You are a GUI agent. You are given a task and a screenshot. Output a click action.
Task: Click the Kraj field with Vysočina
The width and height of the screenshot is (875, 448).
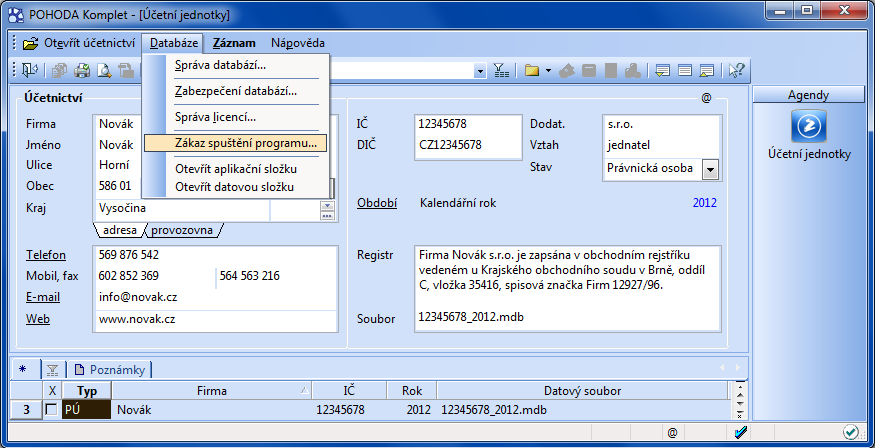pos(183,208)
